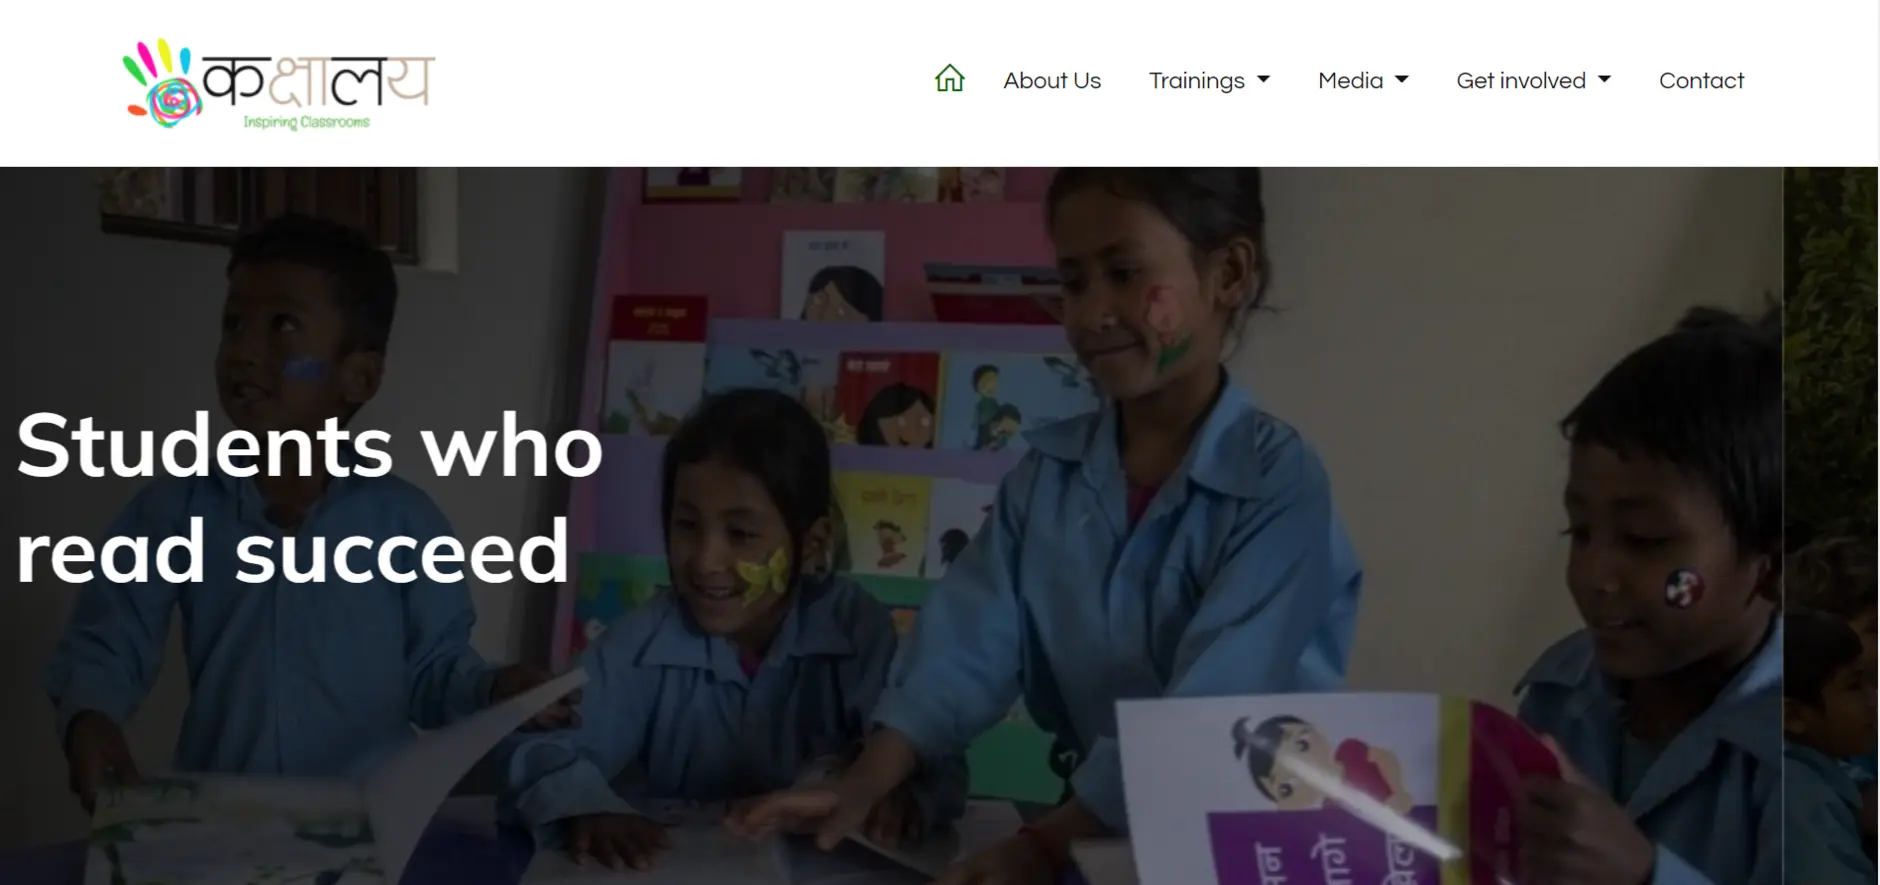The height and width of the screenshot is (885, 1880).
Task: Expand the Get involved dropdown arrow
Action: [x=1604, y=79]
